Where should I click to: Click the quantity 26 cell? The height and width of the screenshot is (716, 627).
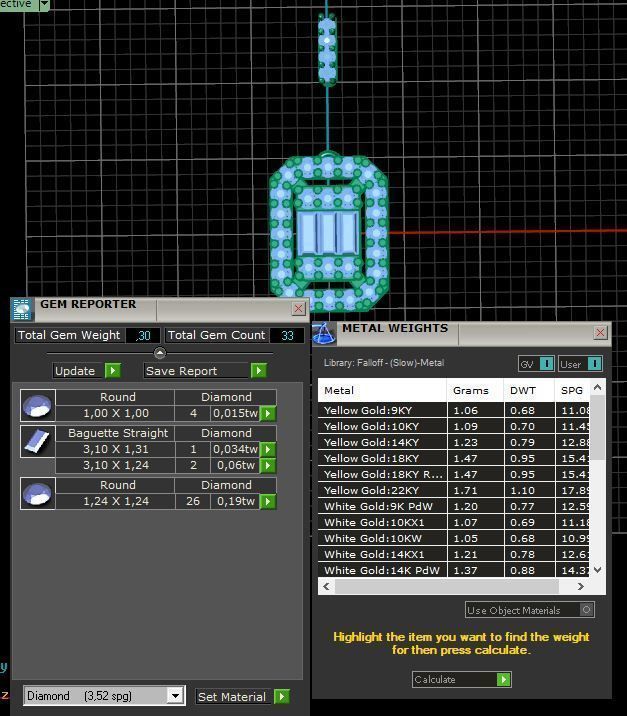point(193,501)
